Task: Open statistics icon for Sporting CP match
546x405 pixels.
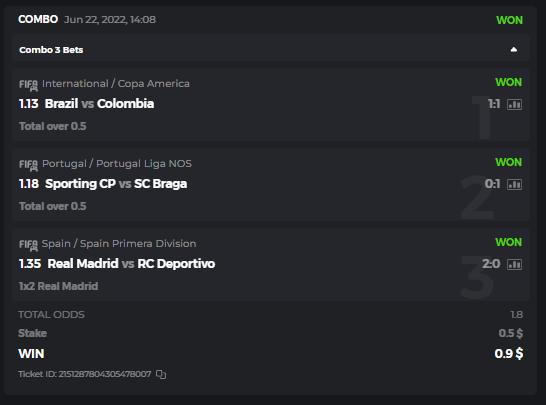Action: click(514, 185)
